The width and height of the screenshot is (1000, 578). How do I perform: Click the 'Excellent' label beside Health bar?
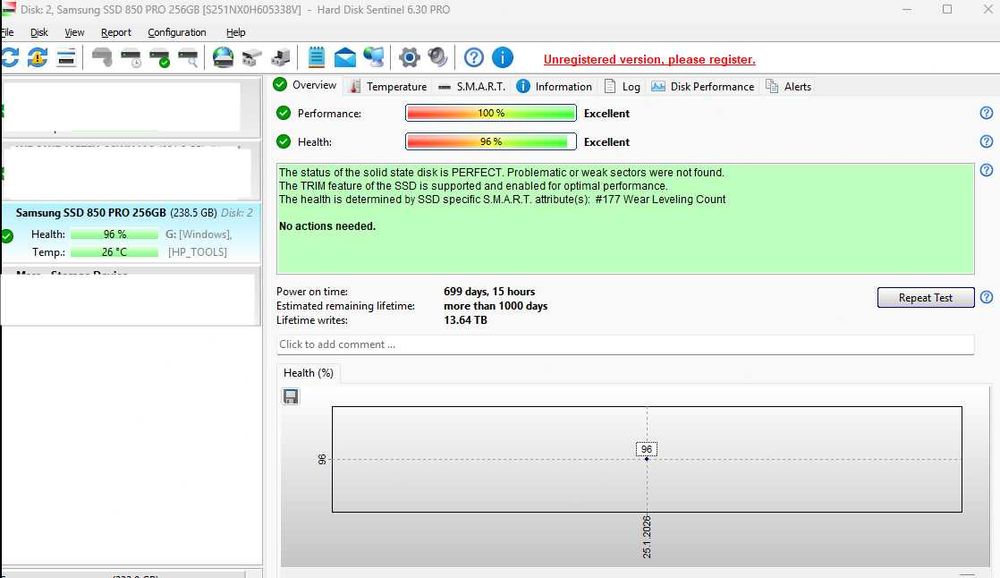click(x=607, y=142)
